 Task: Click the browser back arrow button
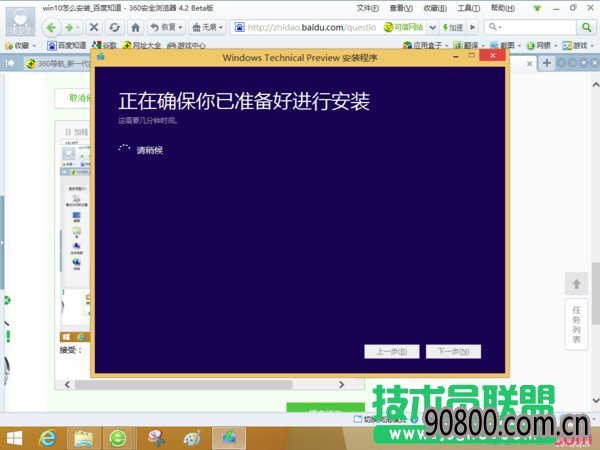(x=52, y=28)
